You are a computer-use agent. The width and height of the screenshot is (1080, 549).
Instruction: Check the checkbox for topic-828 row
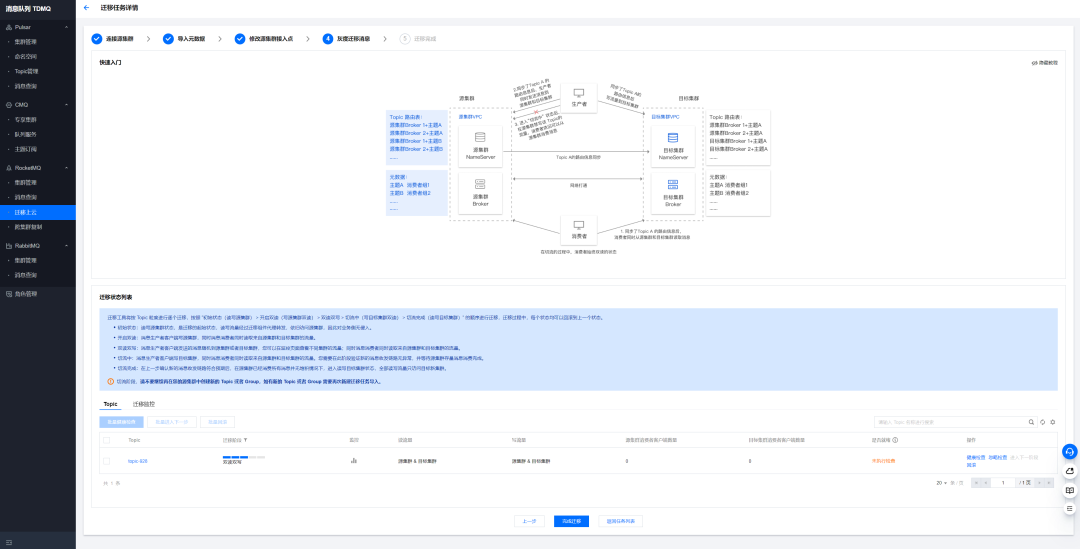pyautogui.click(x=106, y=460)
